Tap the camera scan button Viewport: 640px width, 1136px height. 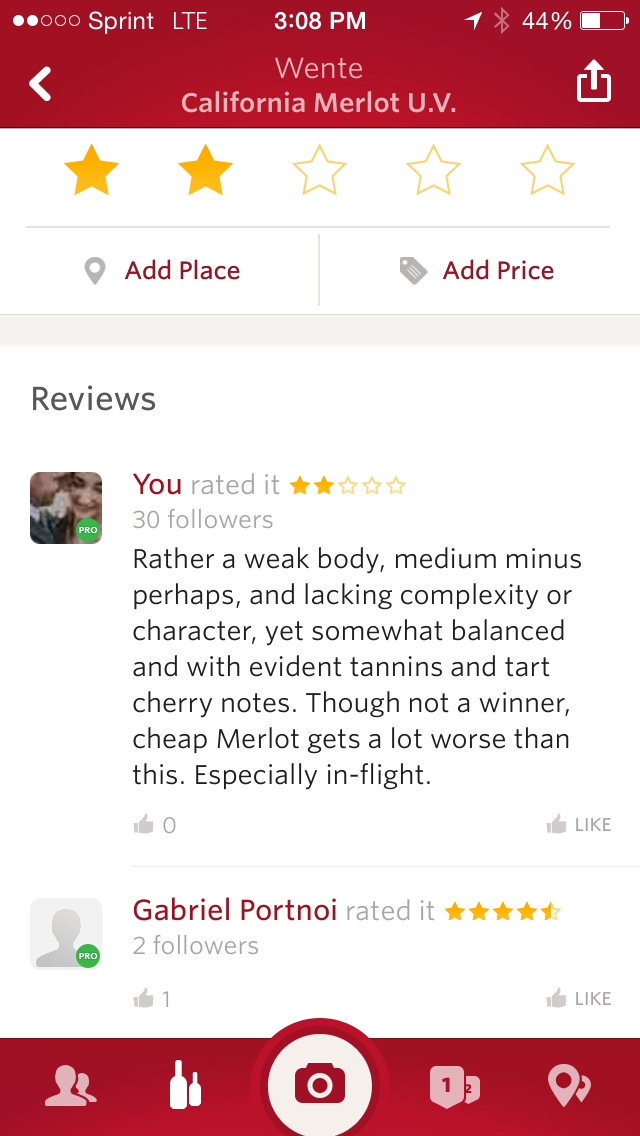point(320,1085)
